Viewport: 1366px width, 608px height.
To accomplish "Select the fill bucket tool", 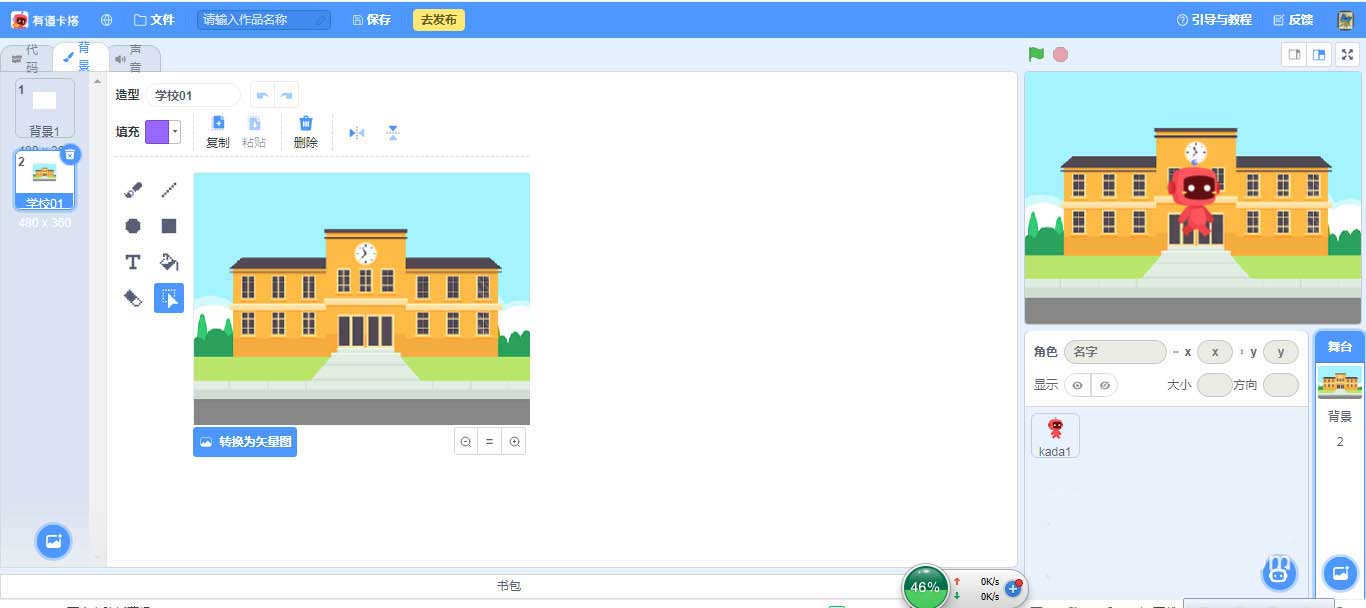I will pos(168,262).
